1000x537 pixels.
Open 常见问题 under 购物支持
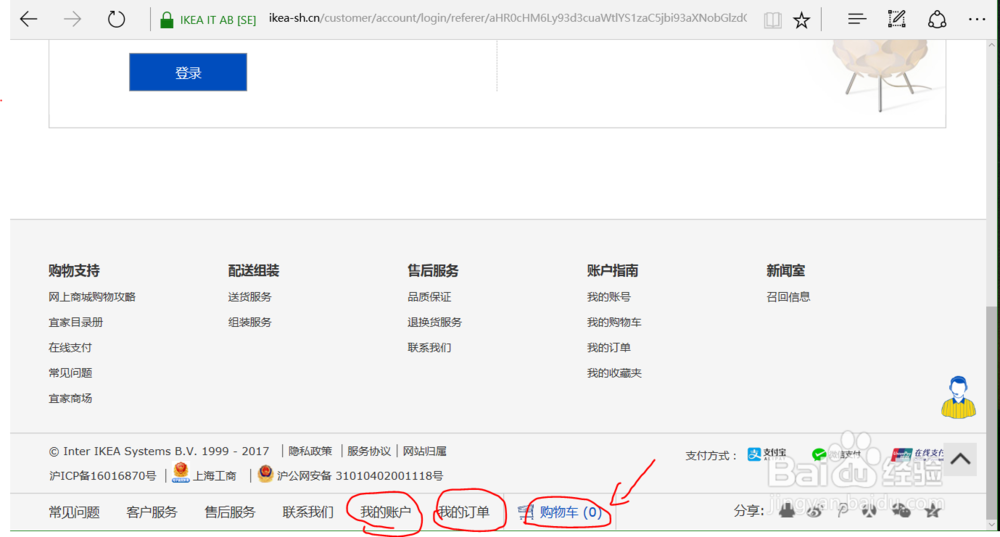click(70, 373)
